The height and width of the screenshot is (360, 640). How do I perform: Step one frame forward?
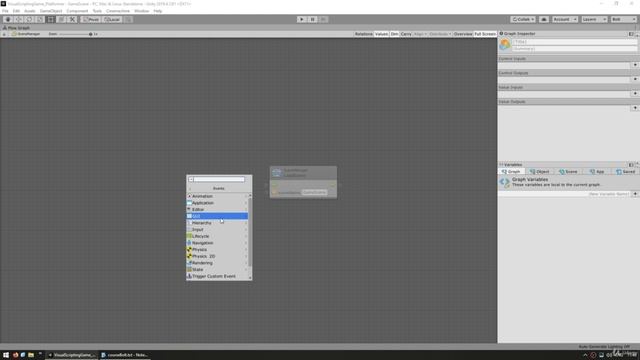pos(323,19)
